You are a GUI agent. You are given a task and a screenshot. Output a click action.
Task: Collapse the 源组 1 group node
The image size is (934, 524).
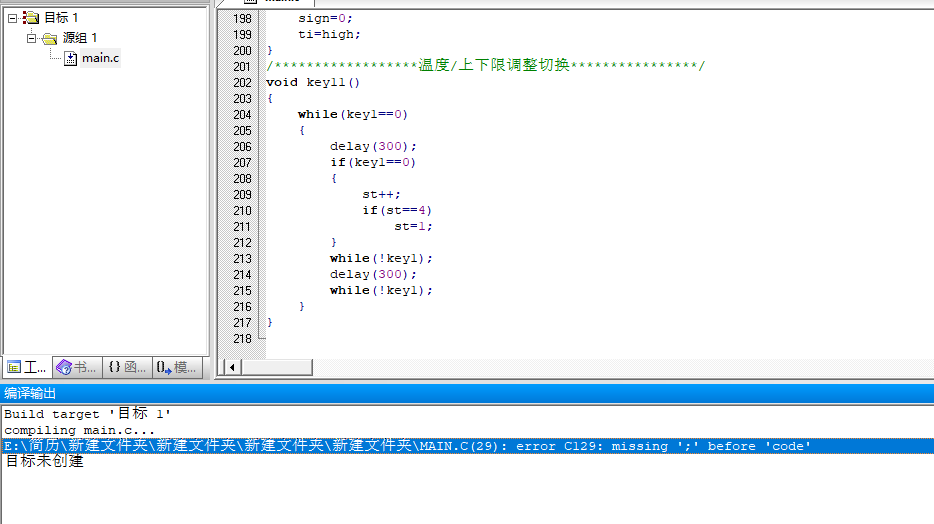tap(32, 38)
